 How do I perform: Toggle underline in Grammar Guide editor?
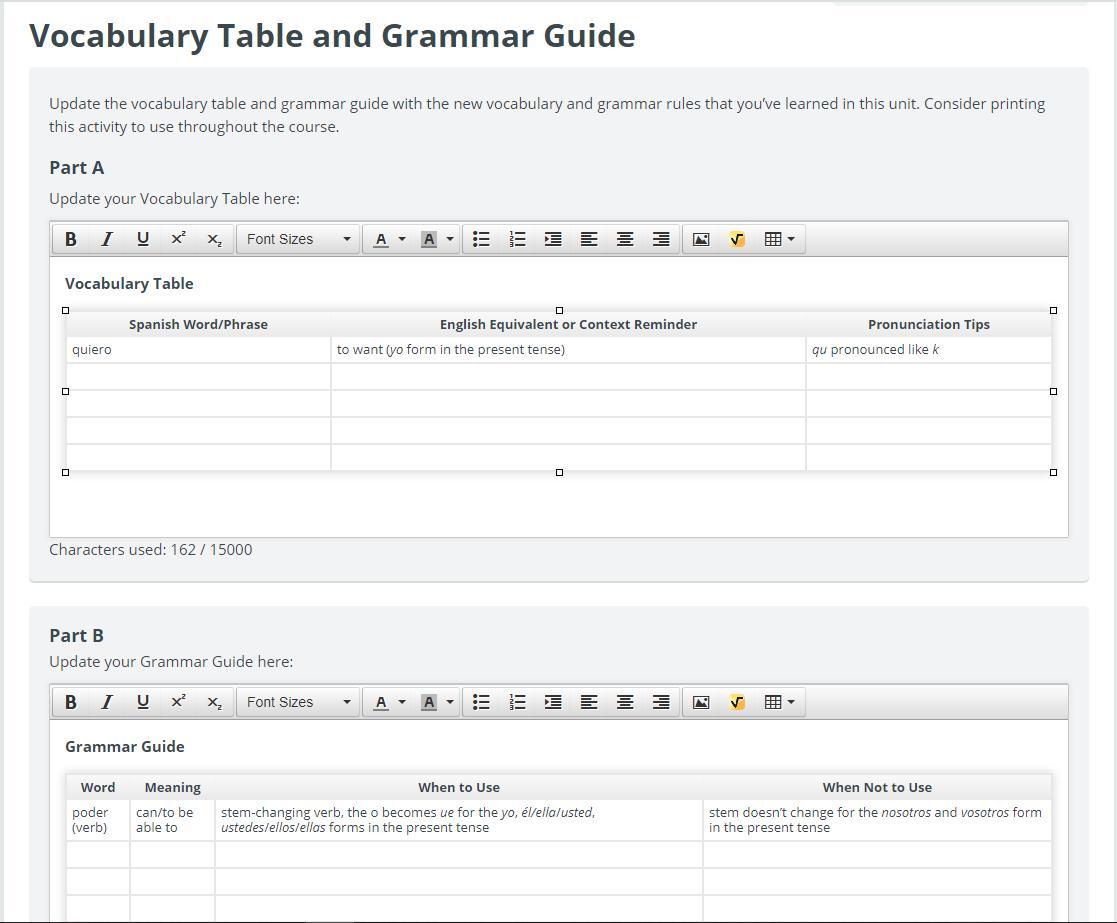142,702
